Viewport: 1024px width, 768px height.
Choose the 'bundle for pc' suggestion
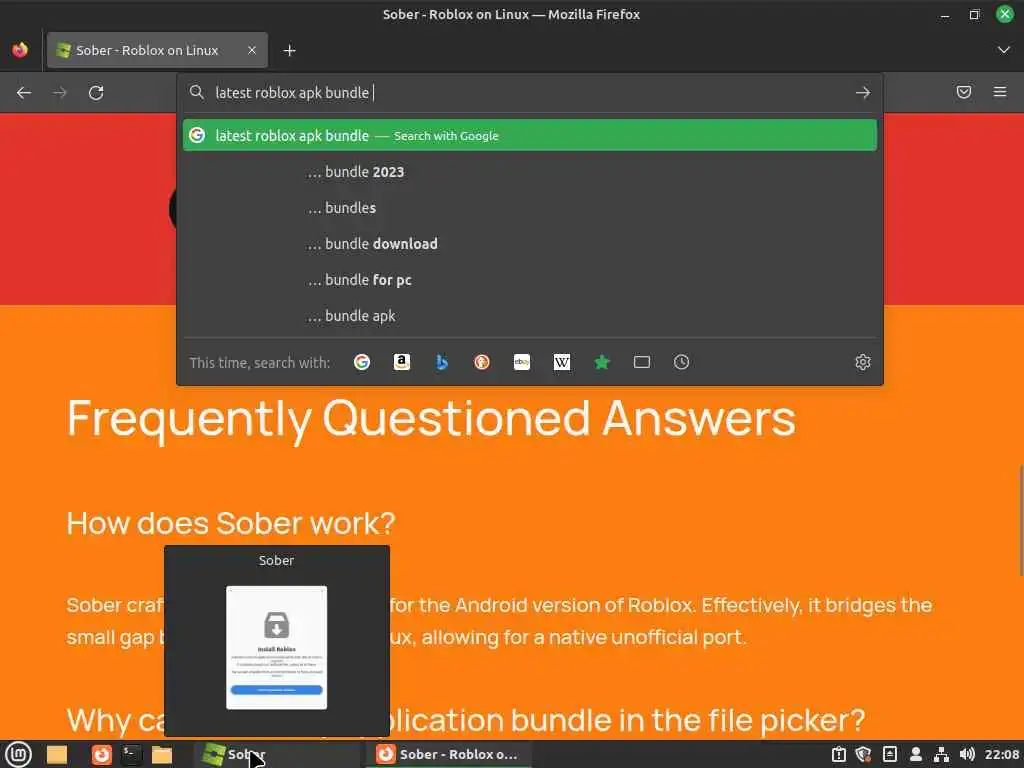[x=530, y=280]
